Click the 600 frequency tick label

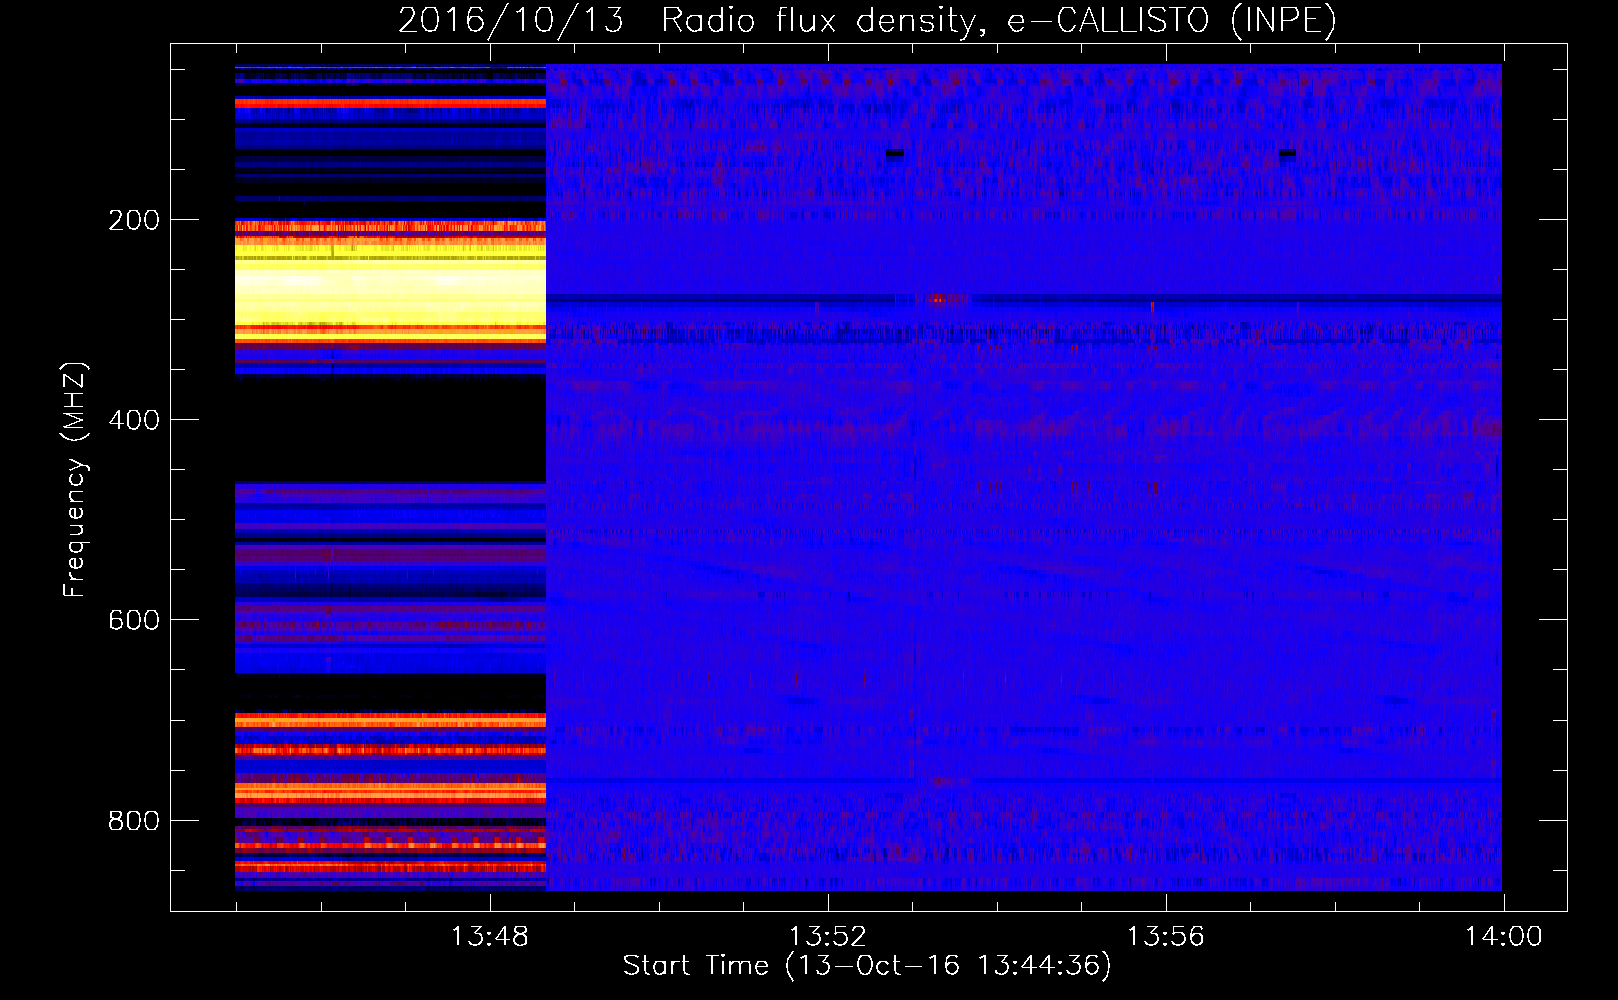tap(134, 620)
